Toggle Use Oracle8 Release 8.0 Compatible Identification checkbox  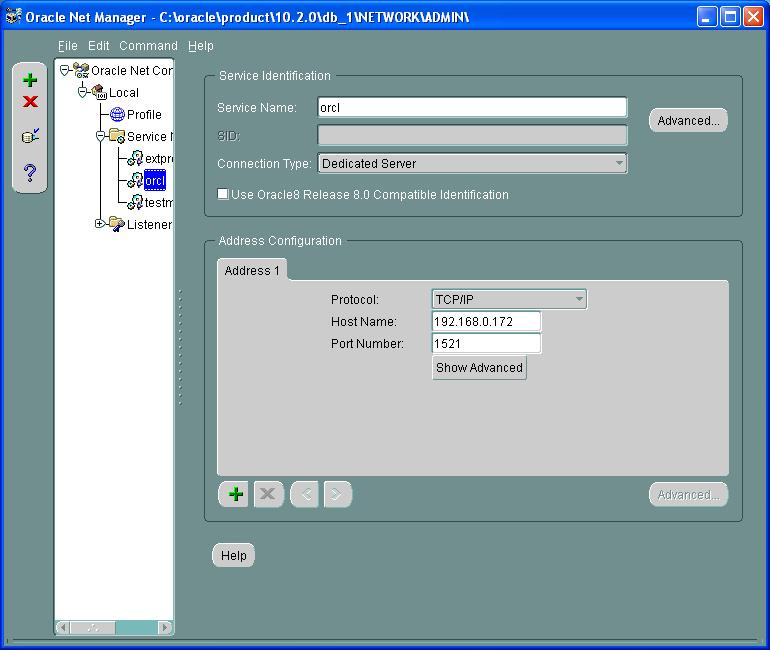tap(223, 194)
